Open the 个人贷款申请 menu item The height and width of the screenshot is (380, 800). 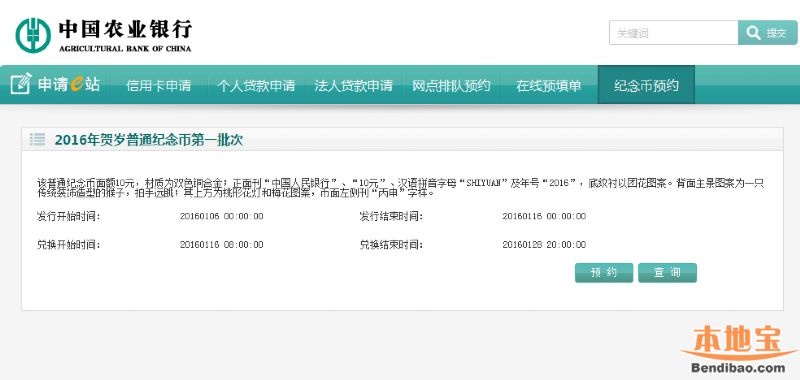[256, 85]
